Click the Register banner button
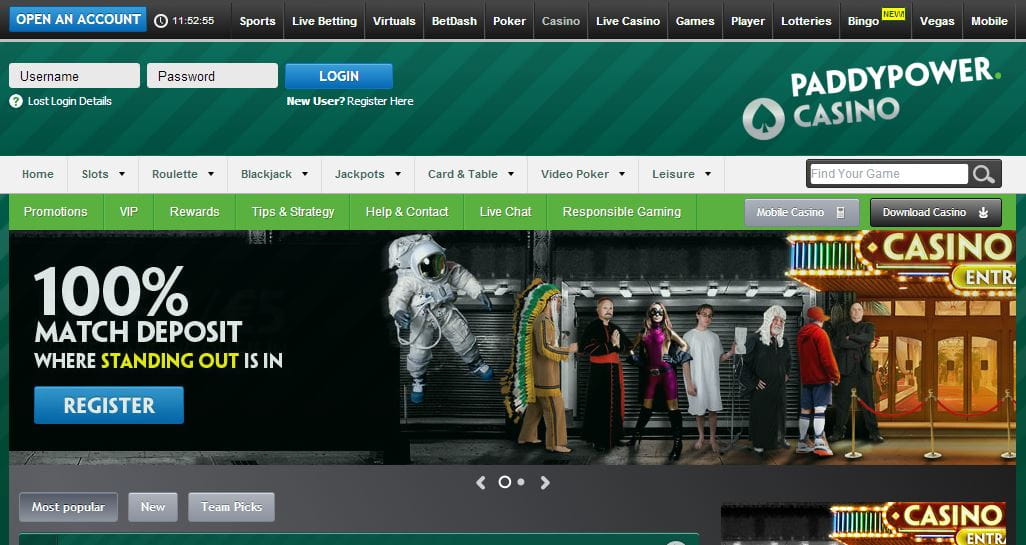 pos(109,405)
